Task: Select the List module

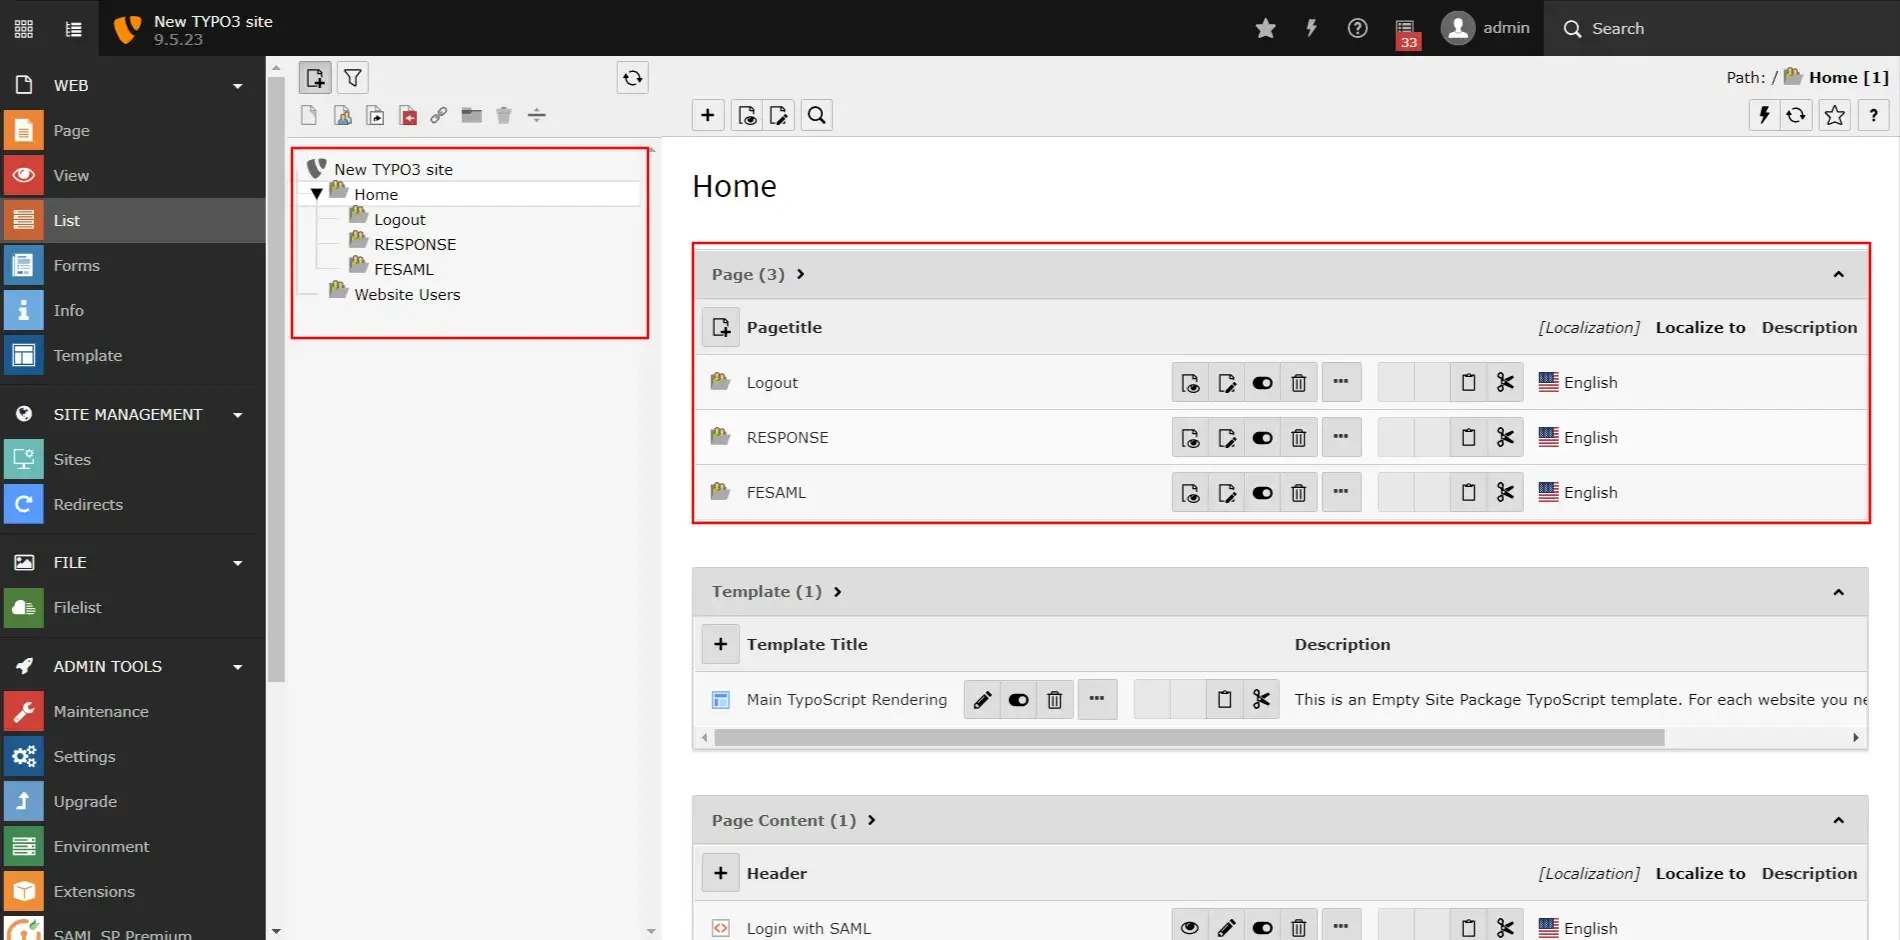Action: point(133,220)
